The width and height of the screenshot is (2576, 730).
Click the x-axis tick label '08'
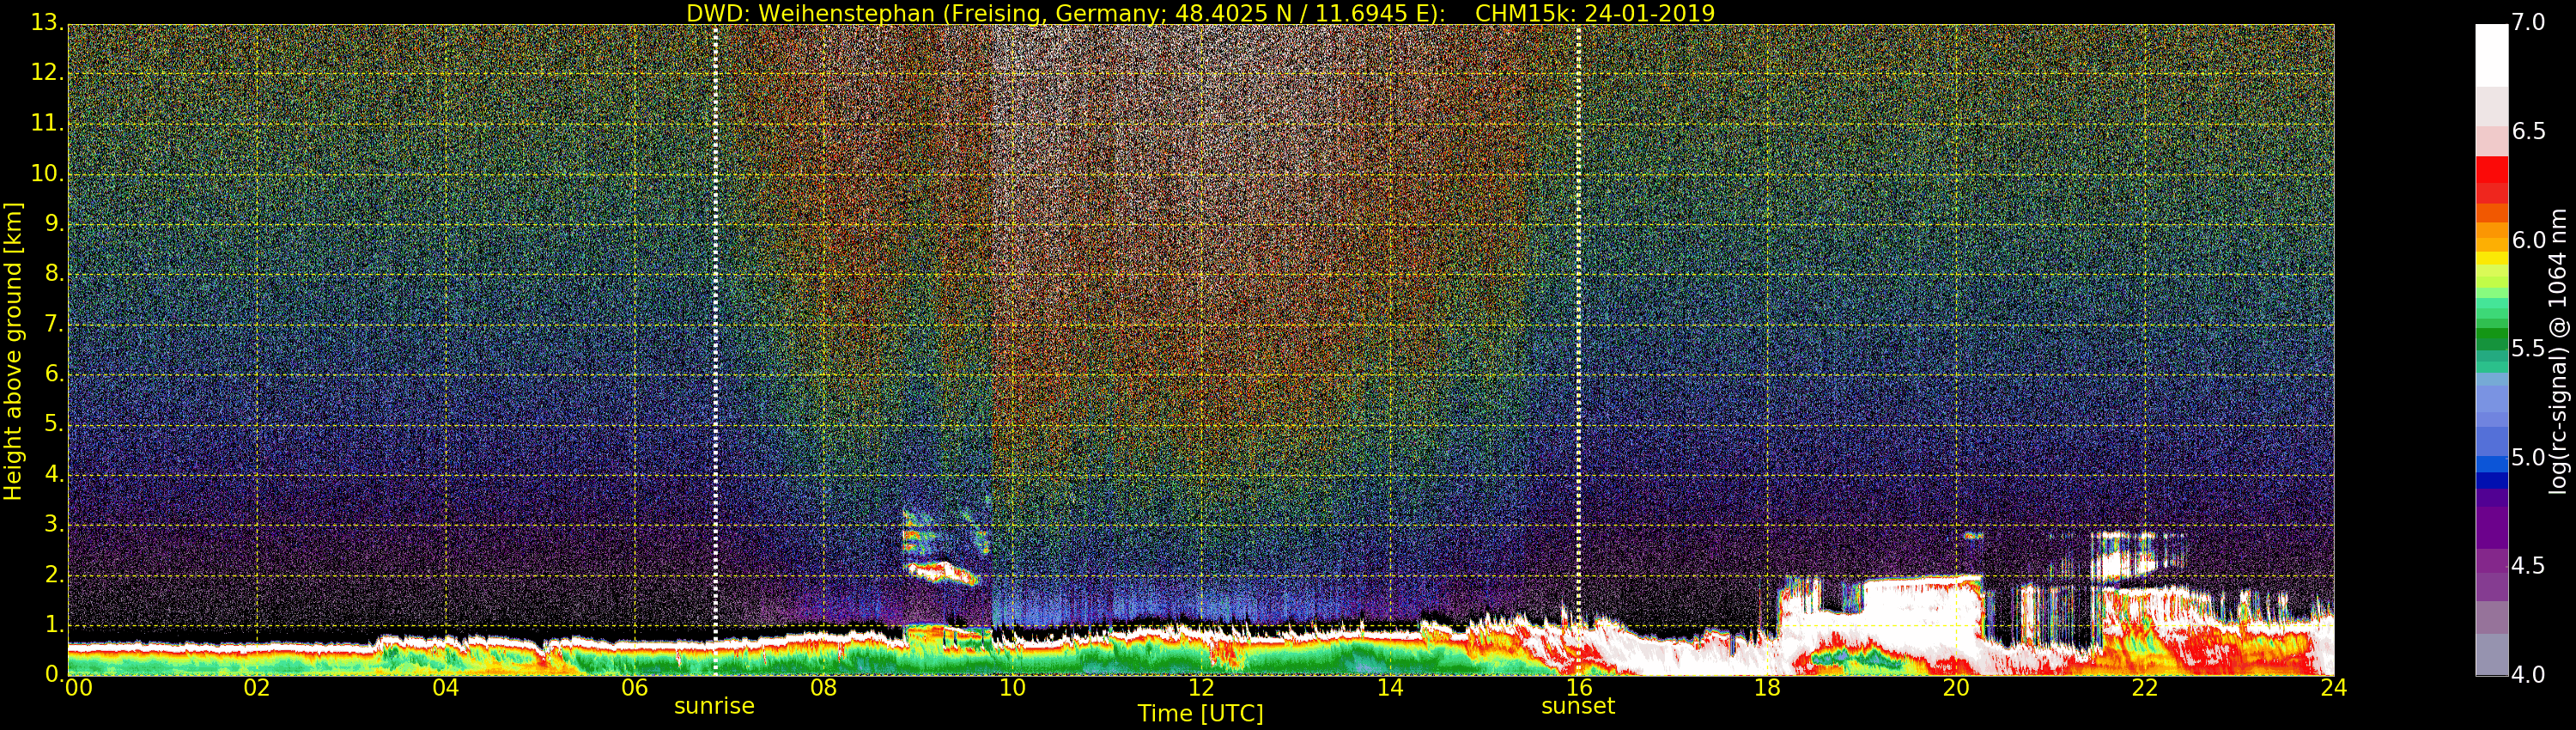coord(823,688)
